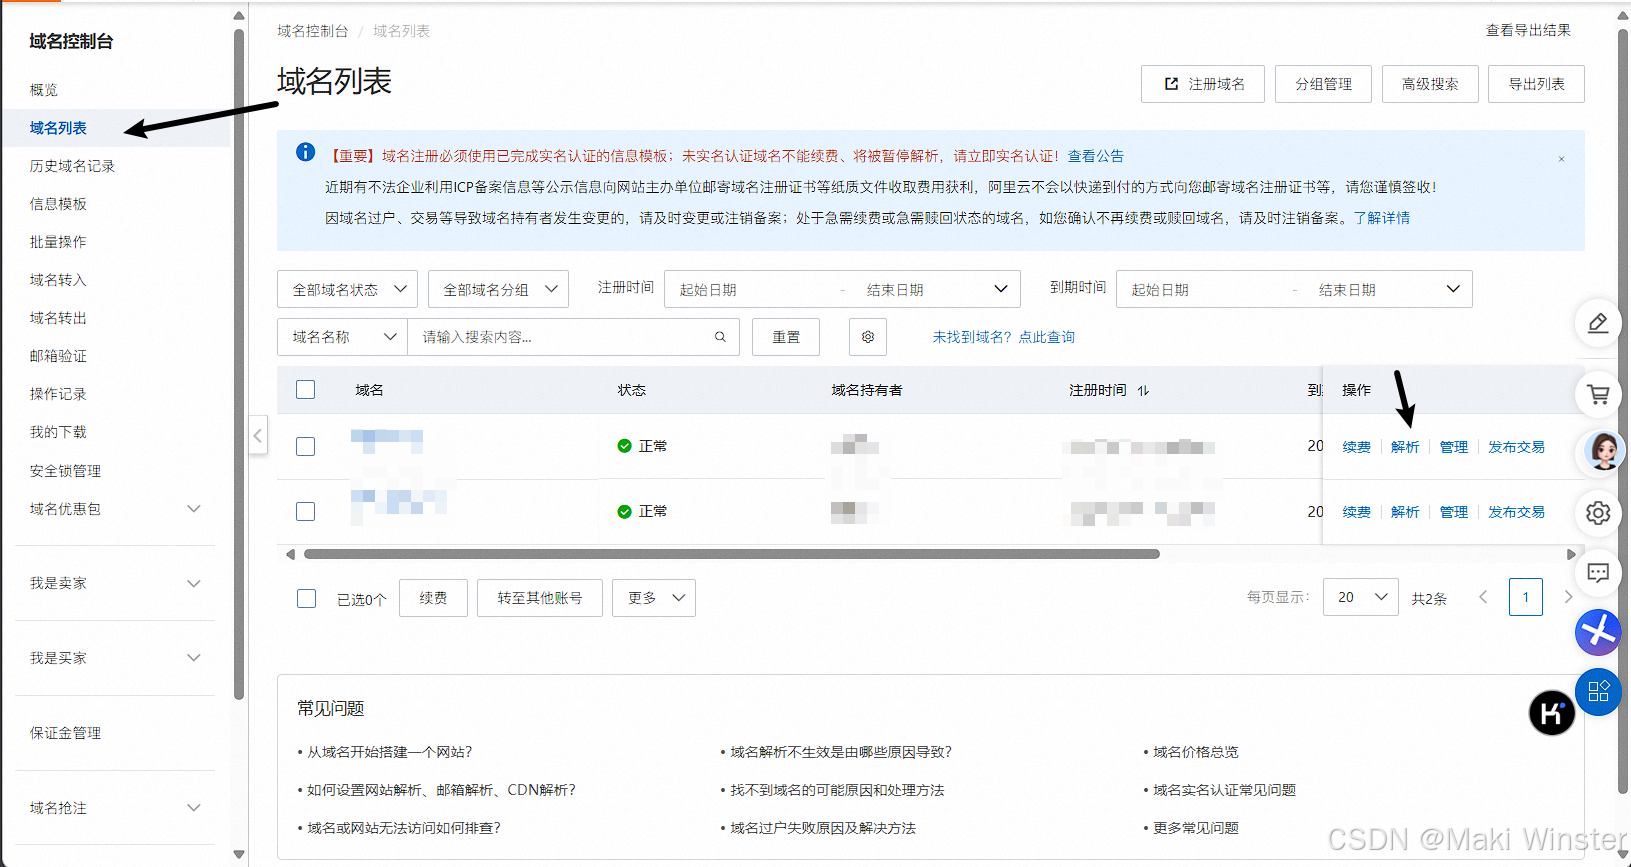Collapse the sidebar with the arrow handle
Screen dimensions: 1631x867
(258, 435)
